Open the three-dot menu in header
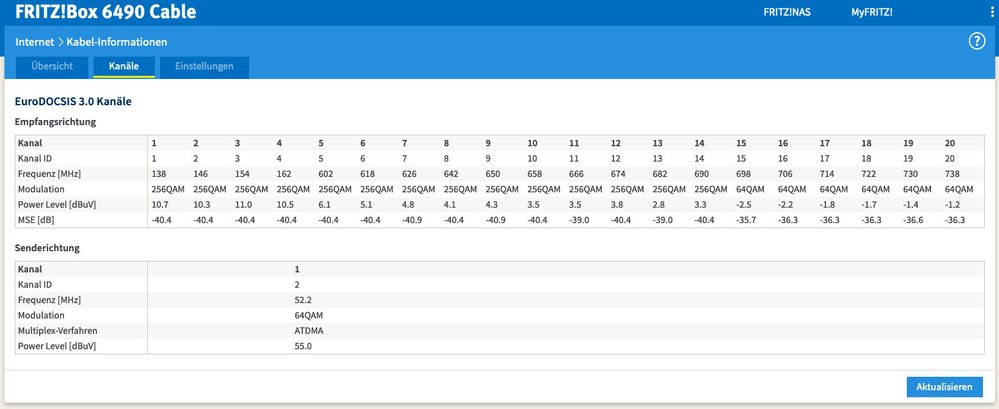The width and height of the screenshot is (999, 409). pos(994,11)
